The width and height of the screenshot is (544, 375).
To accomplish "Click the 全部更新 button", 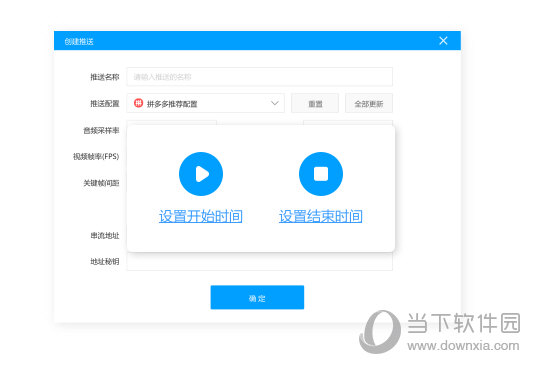I will [x=369, y=103].
